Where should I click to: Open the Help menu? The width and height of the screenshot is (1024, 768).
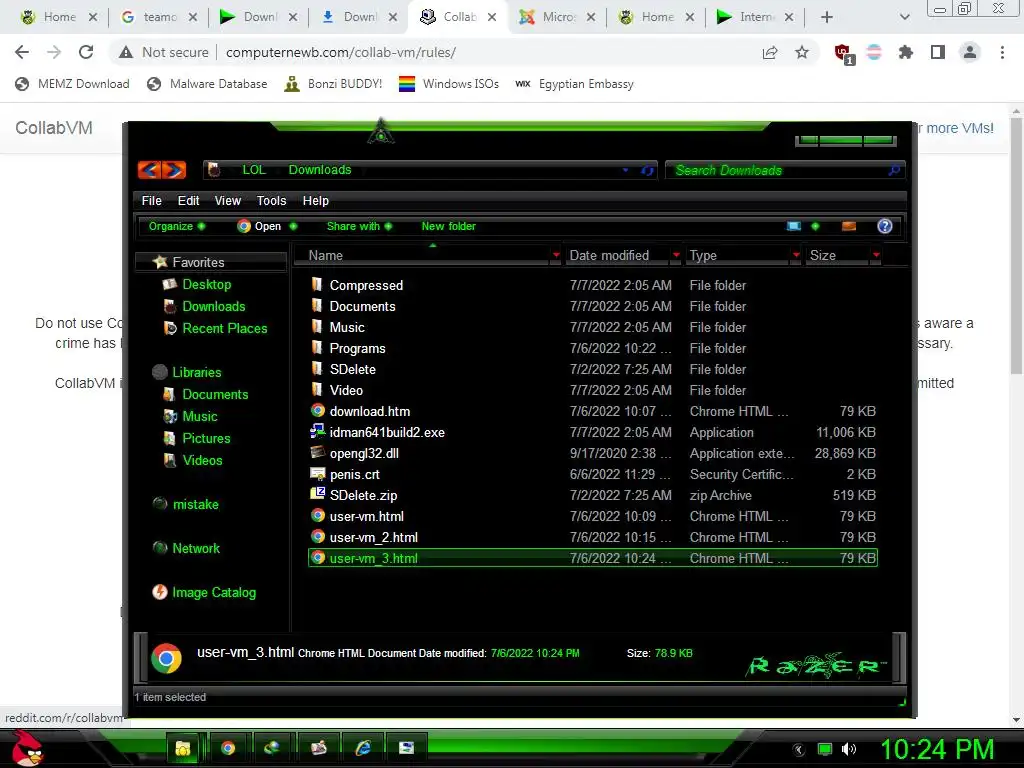pyautogui.click(x=315, y=200)
